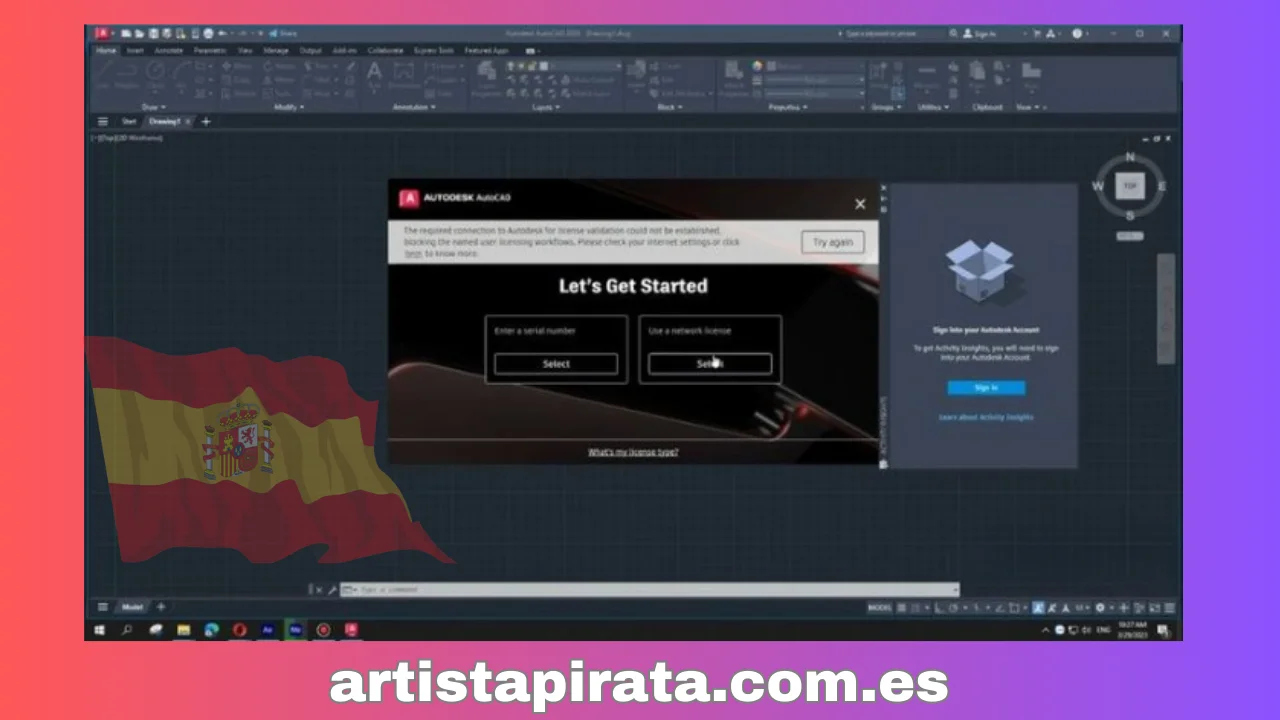Click the Windows Start button
This screenshot has height=720, width=1280.
99,630
